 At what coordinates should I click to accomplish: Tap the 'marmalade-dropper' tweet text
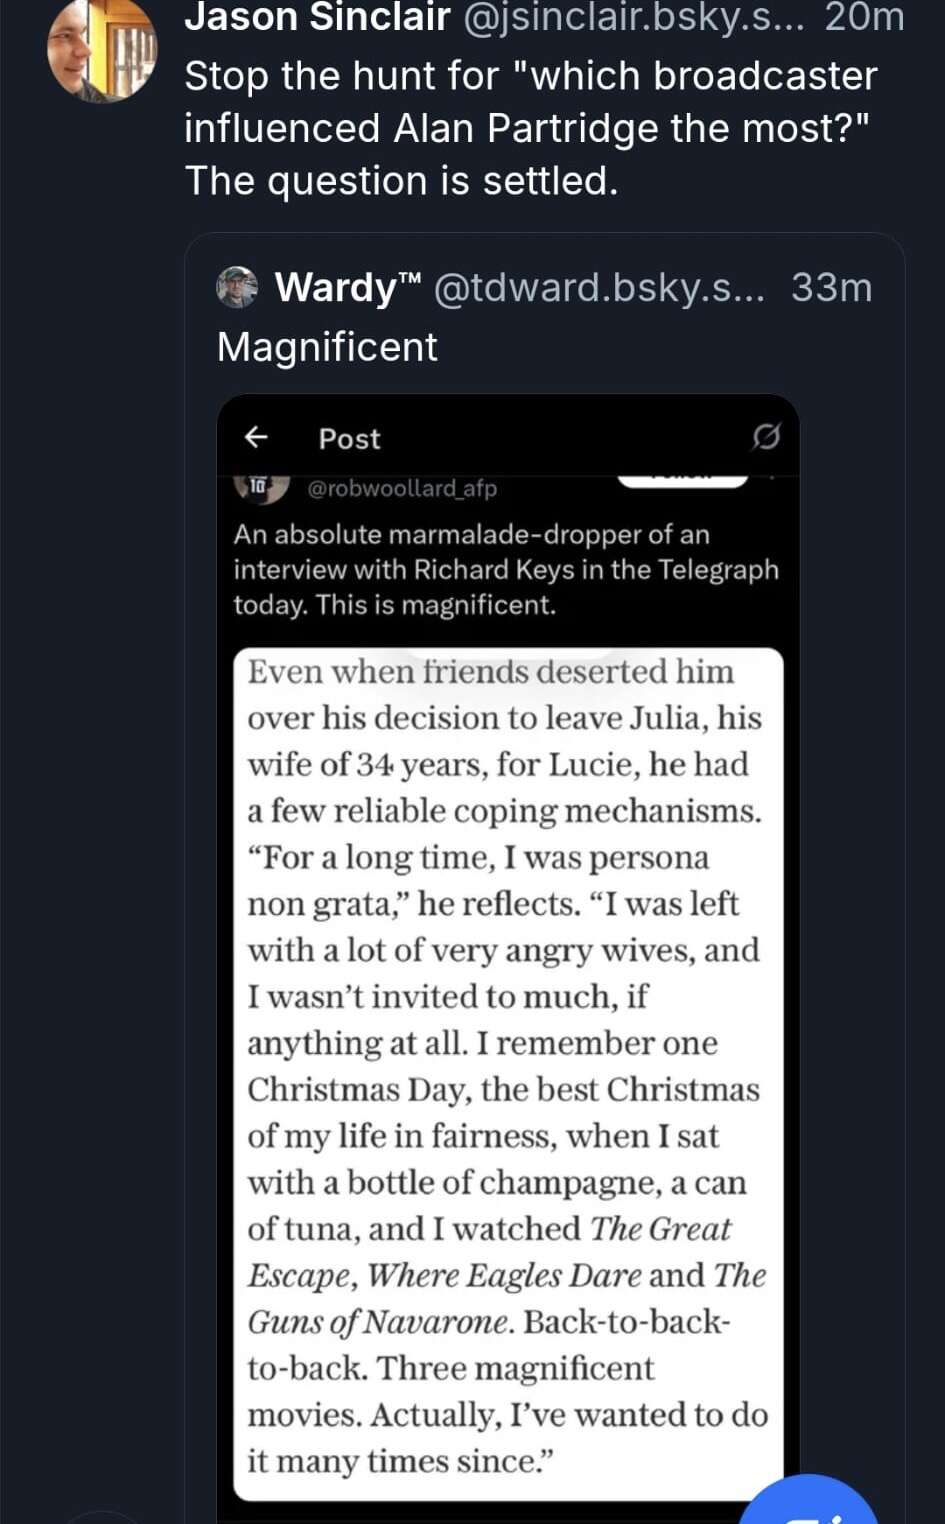click(506, 569)
